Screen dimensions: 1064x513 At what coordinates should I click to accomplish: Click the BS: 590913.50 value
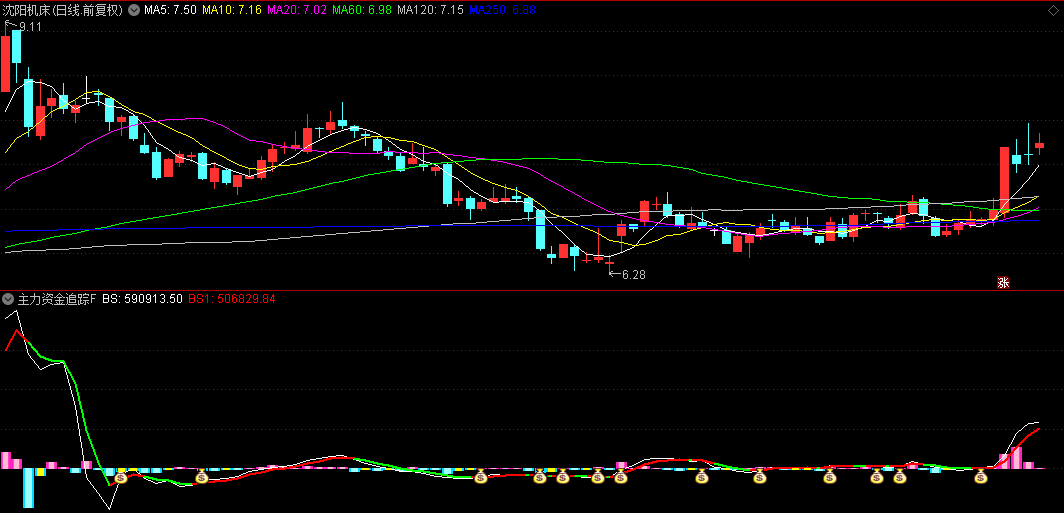point(142,299)
